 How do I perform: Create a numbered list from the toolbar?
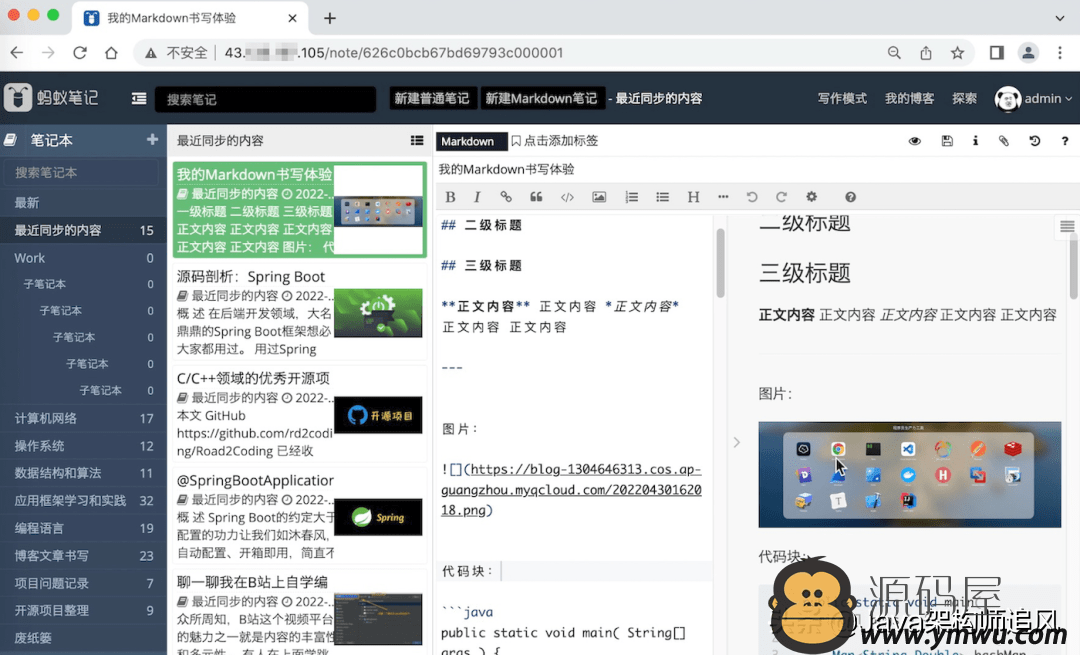click(x=632, y=197)
